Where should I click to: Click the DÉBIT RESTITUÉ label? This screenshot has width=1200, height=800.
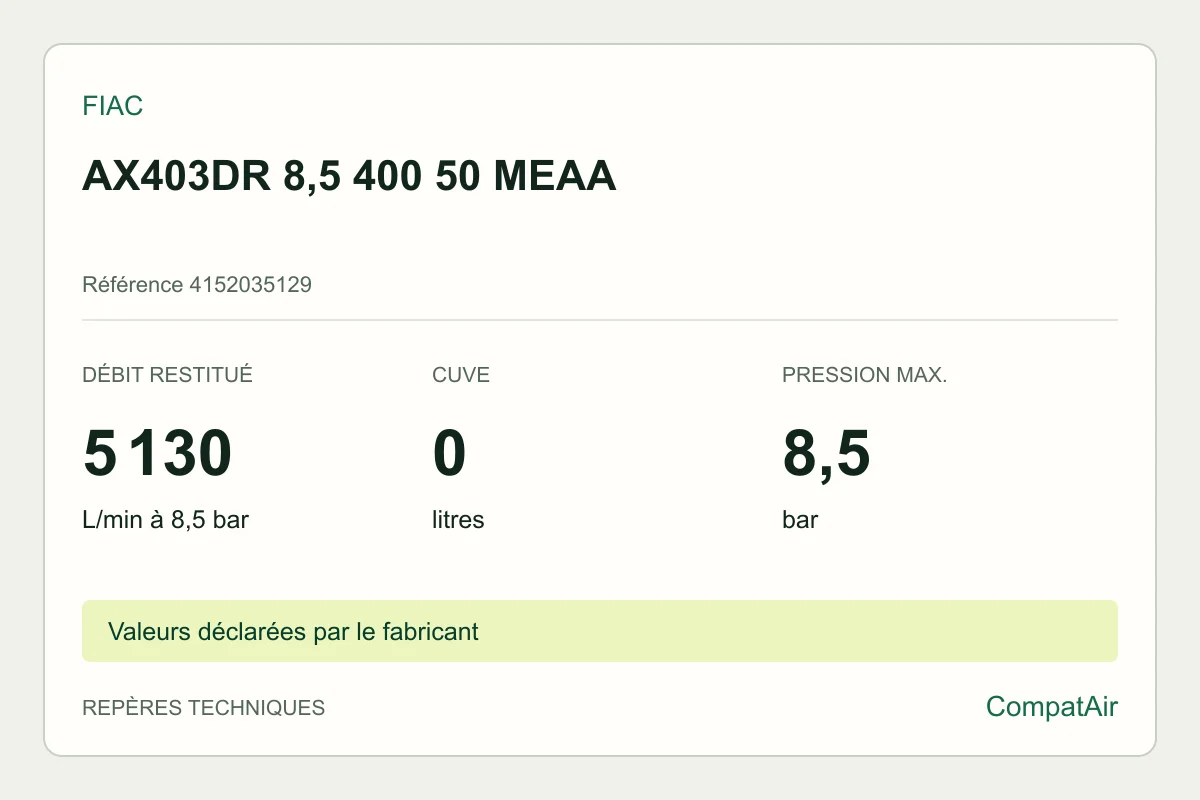tap(167, 375)
